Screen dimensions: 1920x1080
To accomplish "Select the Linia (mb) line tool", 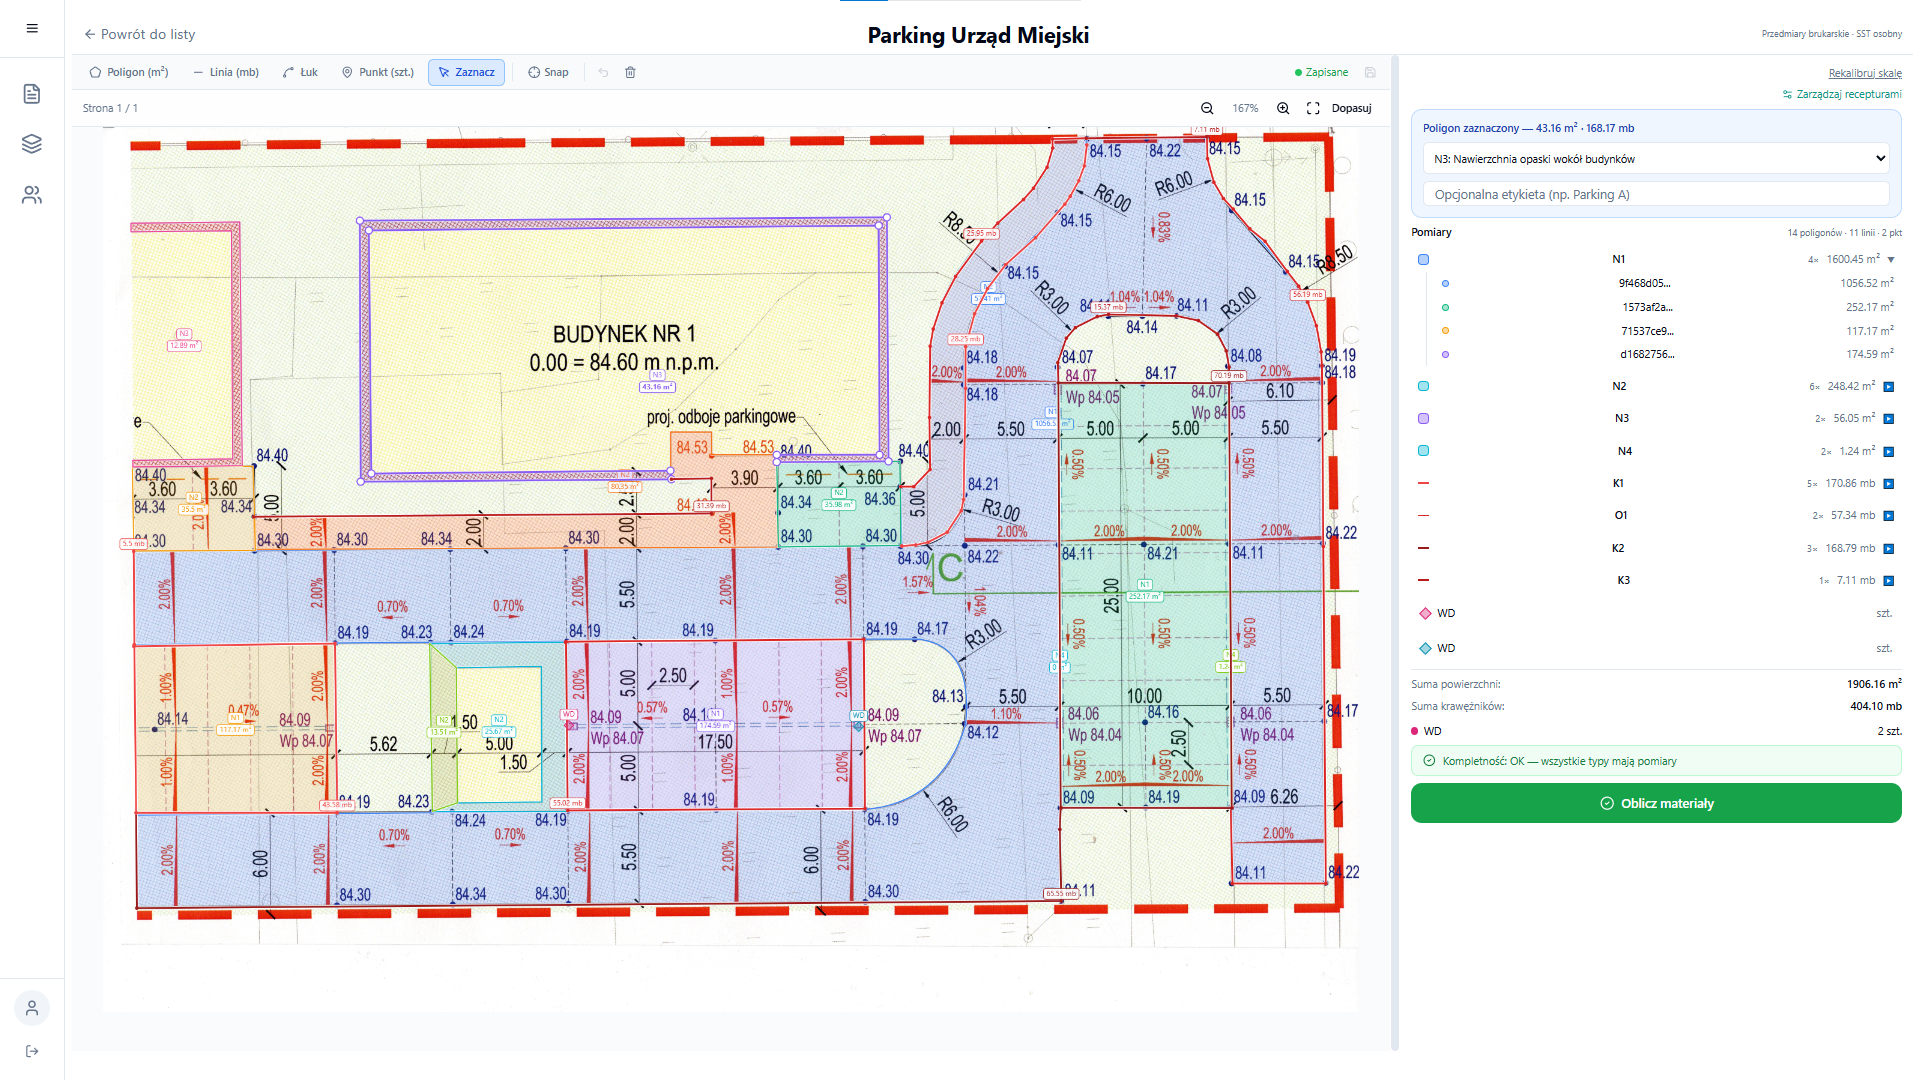I will click(226, 72).
